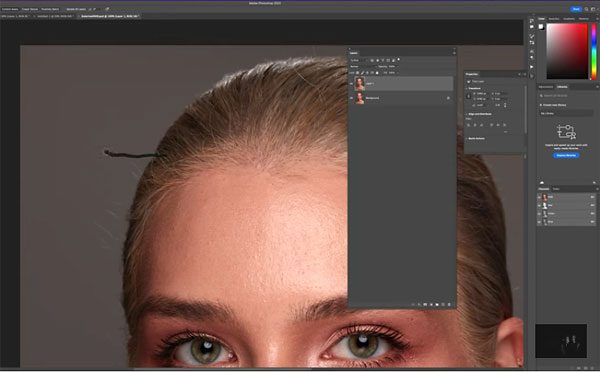Open the layer Fill dropdown
Image resolution: width=600 pixels, height=372 pixels.
pos(393,73)
